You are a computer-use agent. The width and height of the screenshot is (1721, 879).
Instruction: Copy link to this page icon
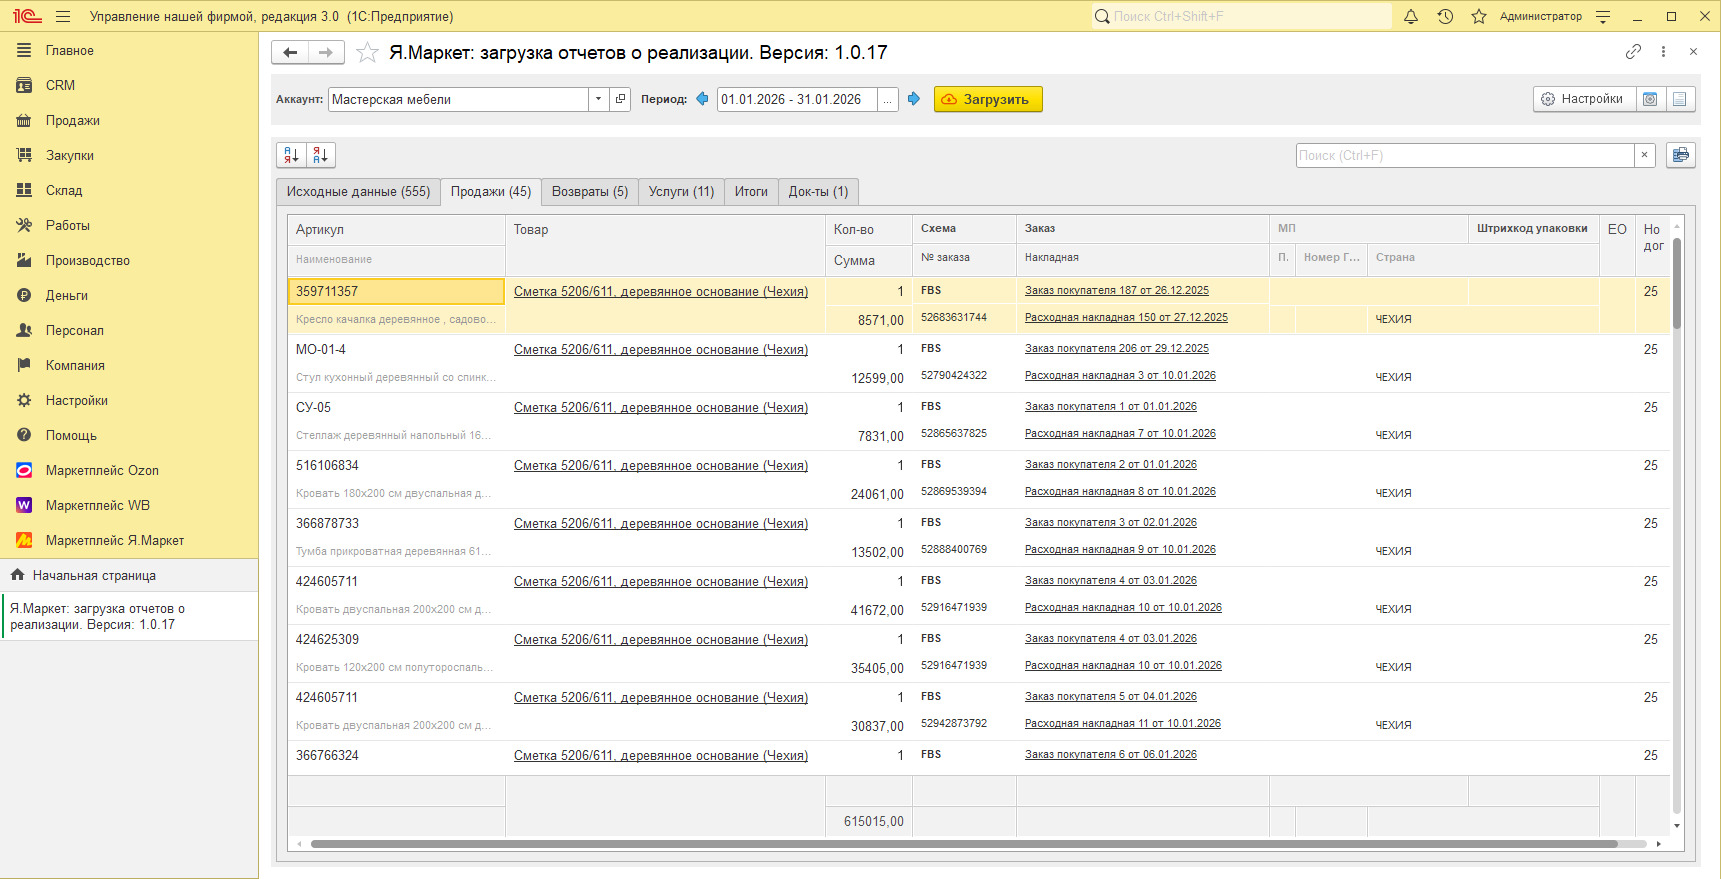pyautogui.click(x=1633, y=52)
